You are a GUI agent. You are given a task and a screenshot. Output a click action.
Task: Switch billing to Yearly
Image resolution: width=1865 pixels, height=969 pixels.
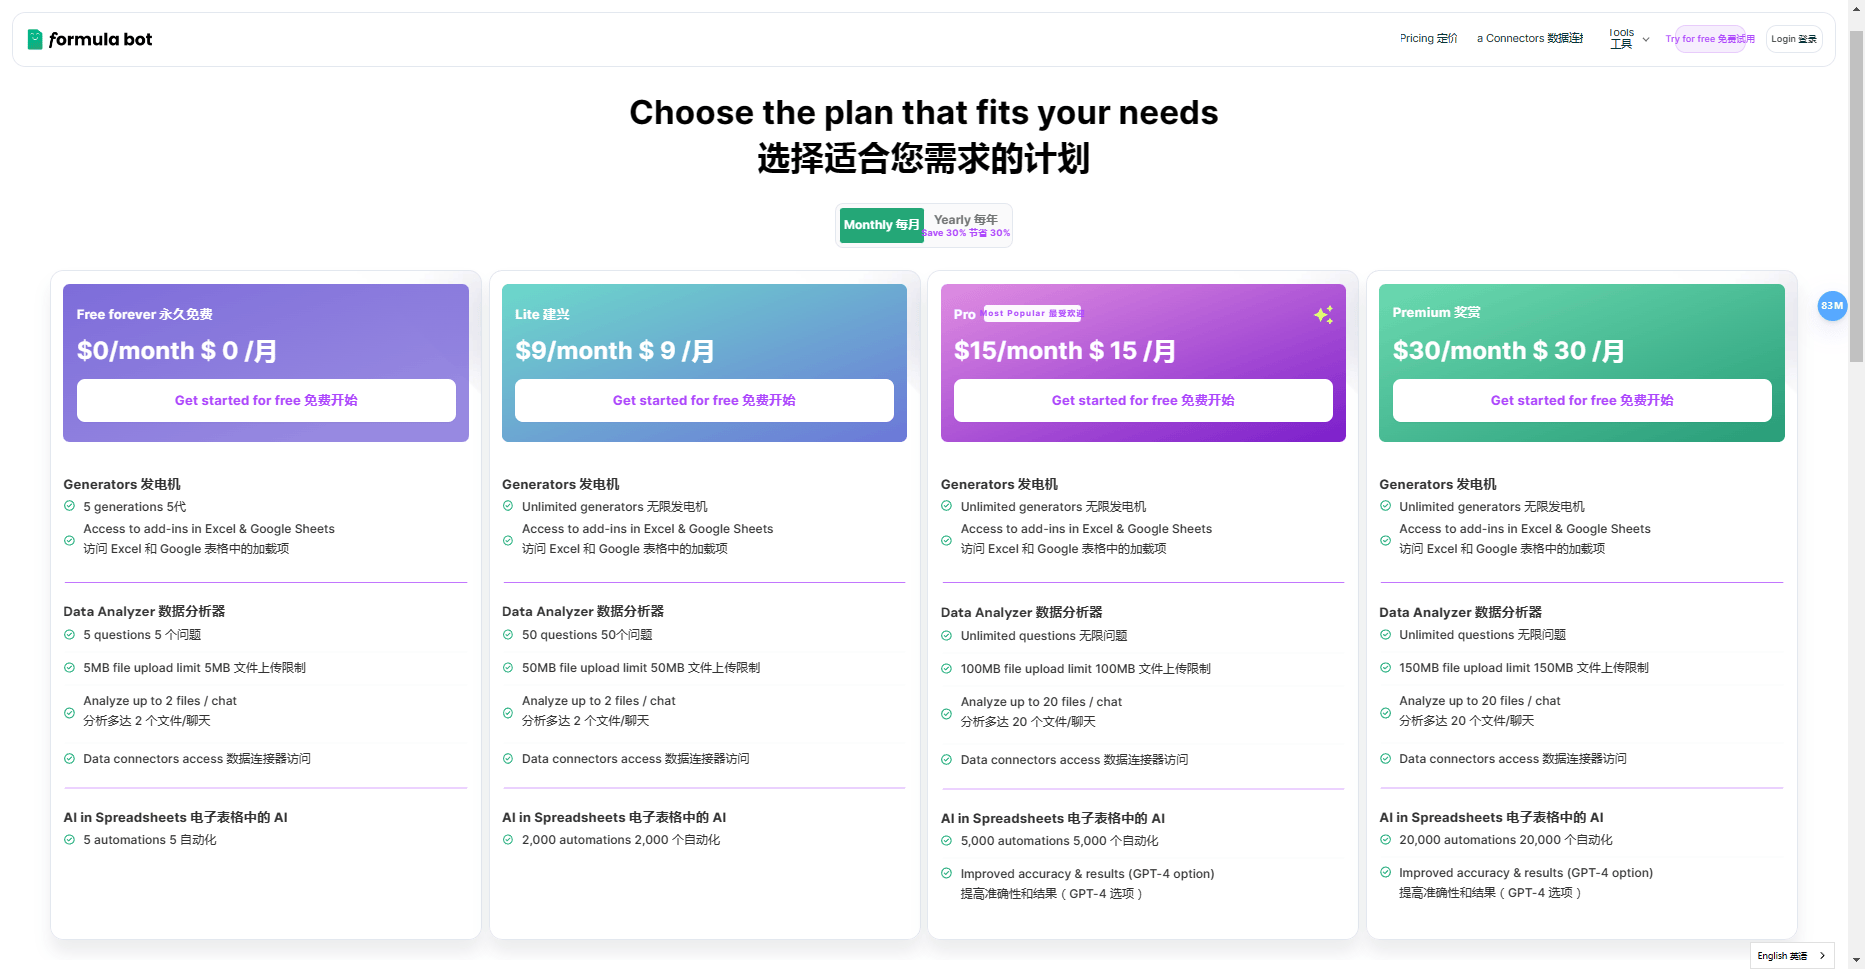coord(966,225)
